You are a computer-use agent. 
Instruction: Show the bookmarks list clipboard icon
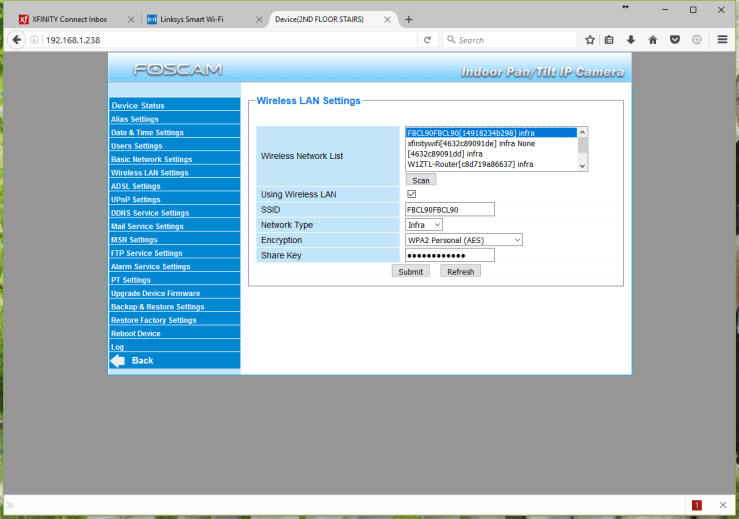[610, 40]
